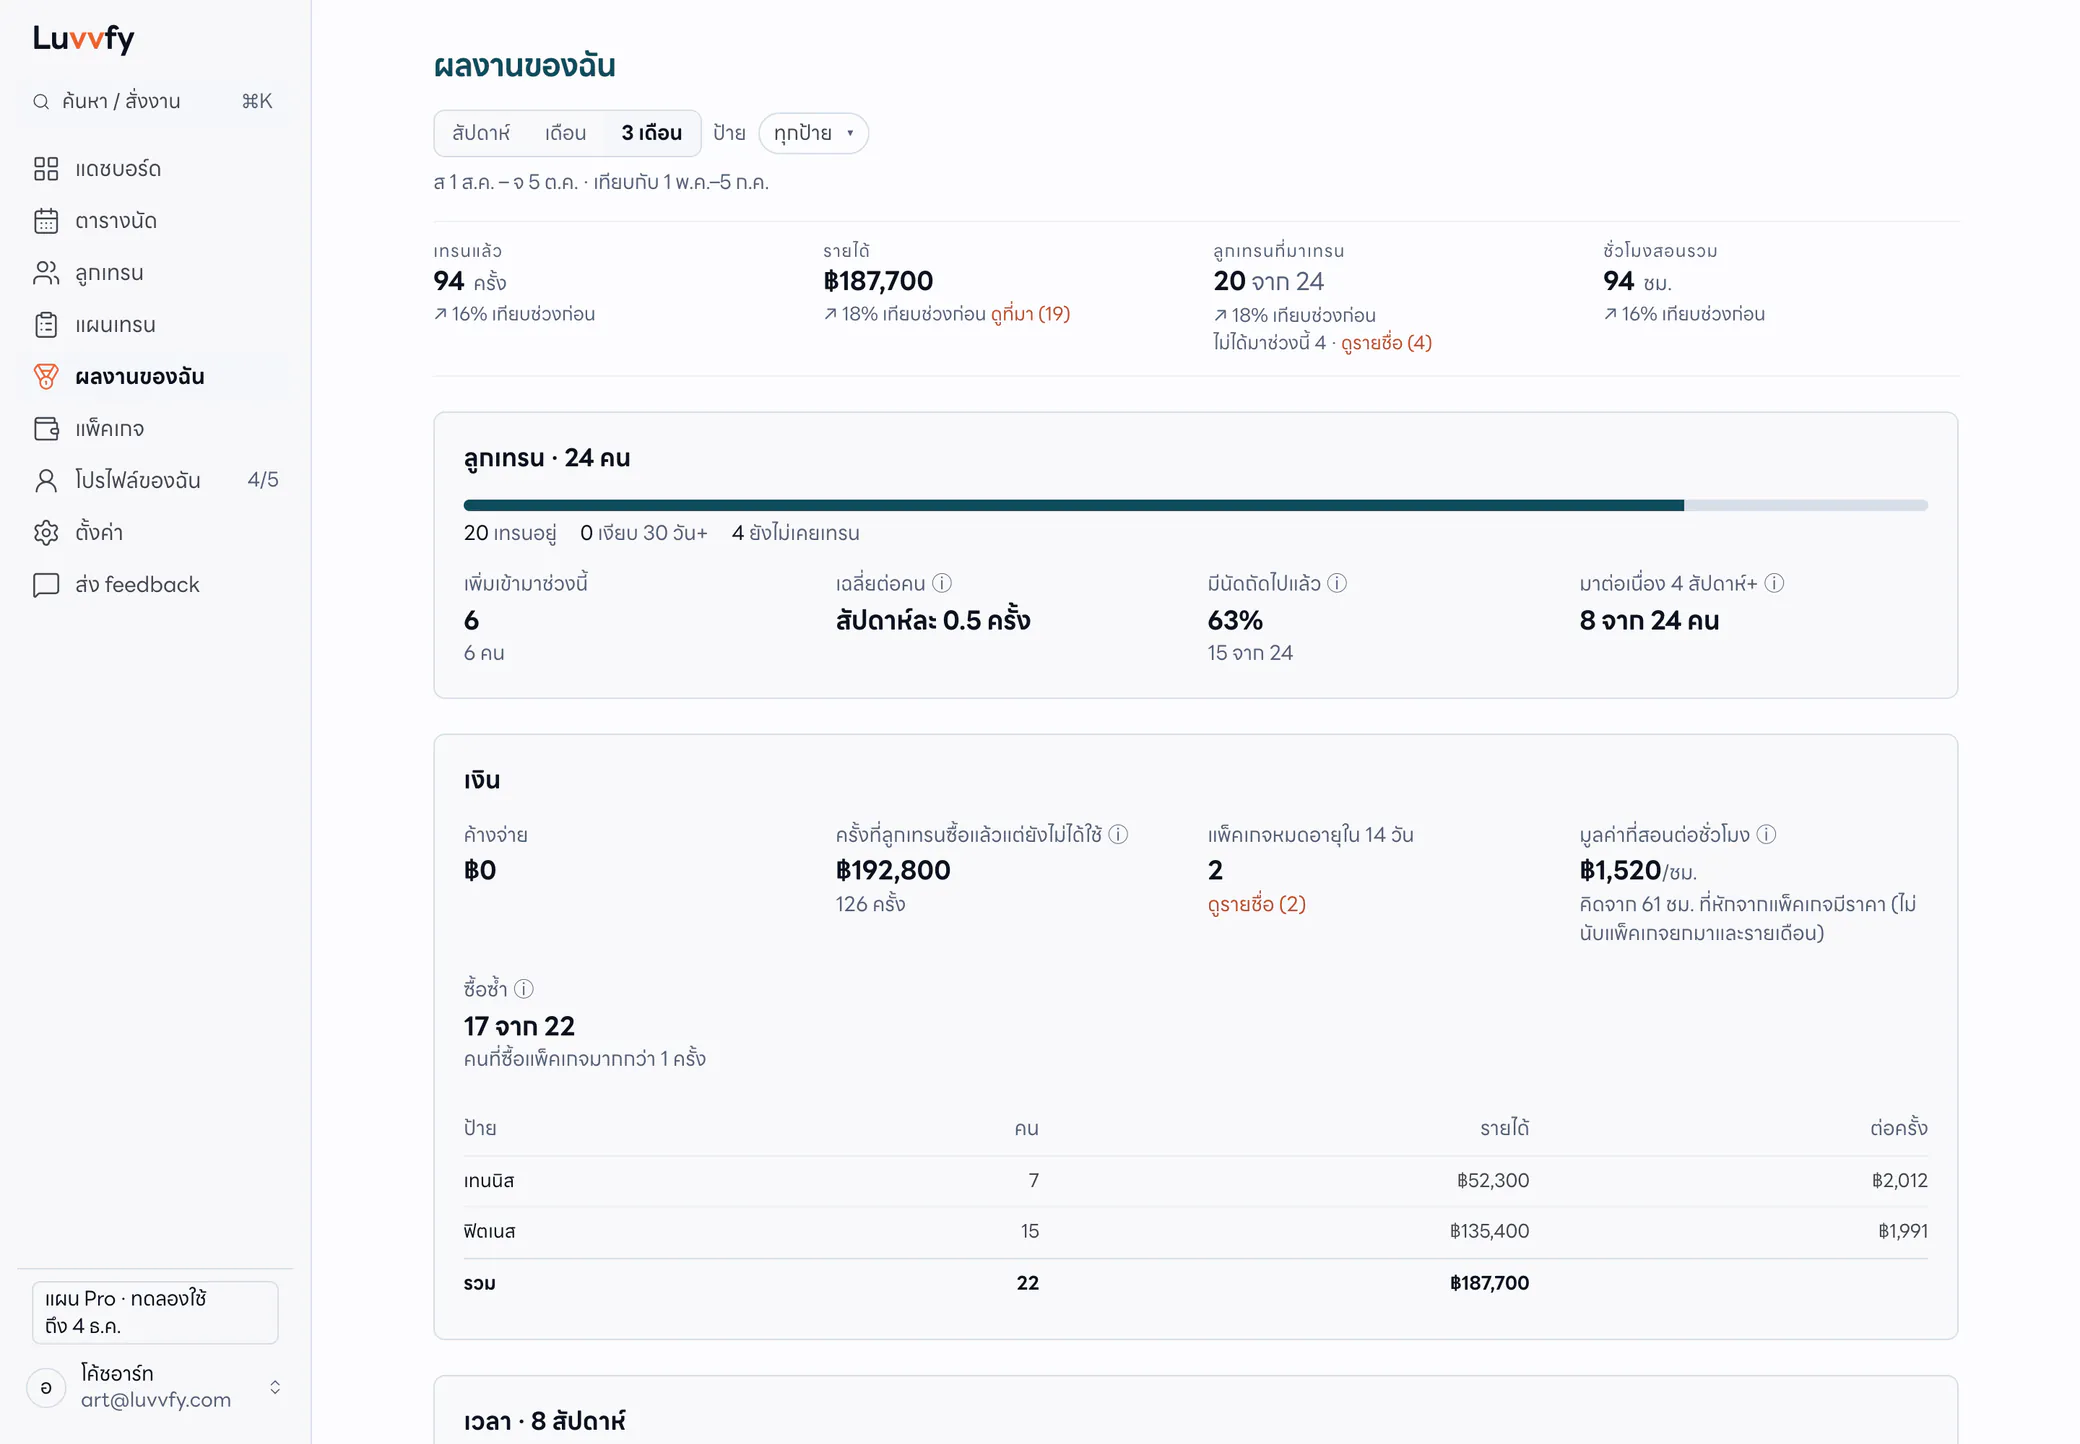Viewport: 2080px width, 1444px height.
Task: Open the ดูที่มา (19) link
Action: [x=1030, y=314]
